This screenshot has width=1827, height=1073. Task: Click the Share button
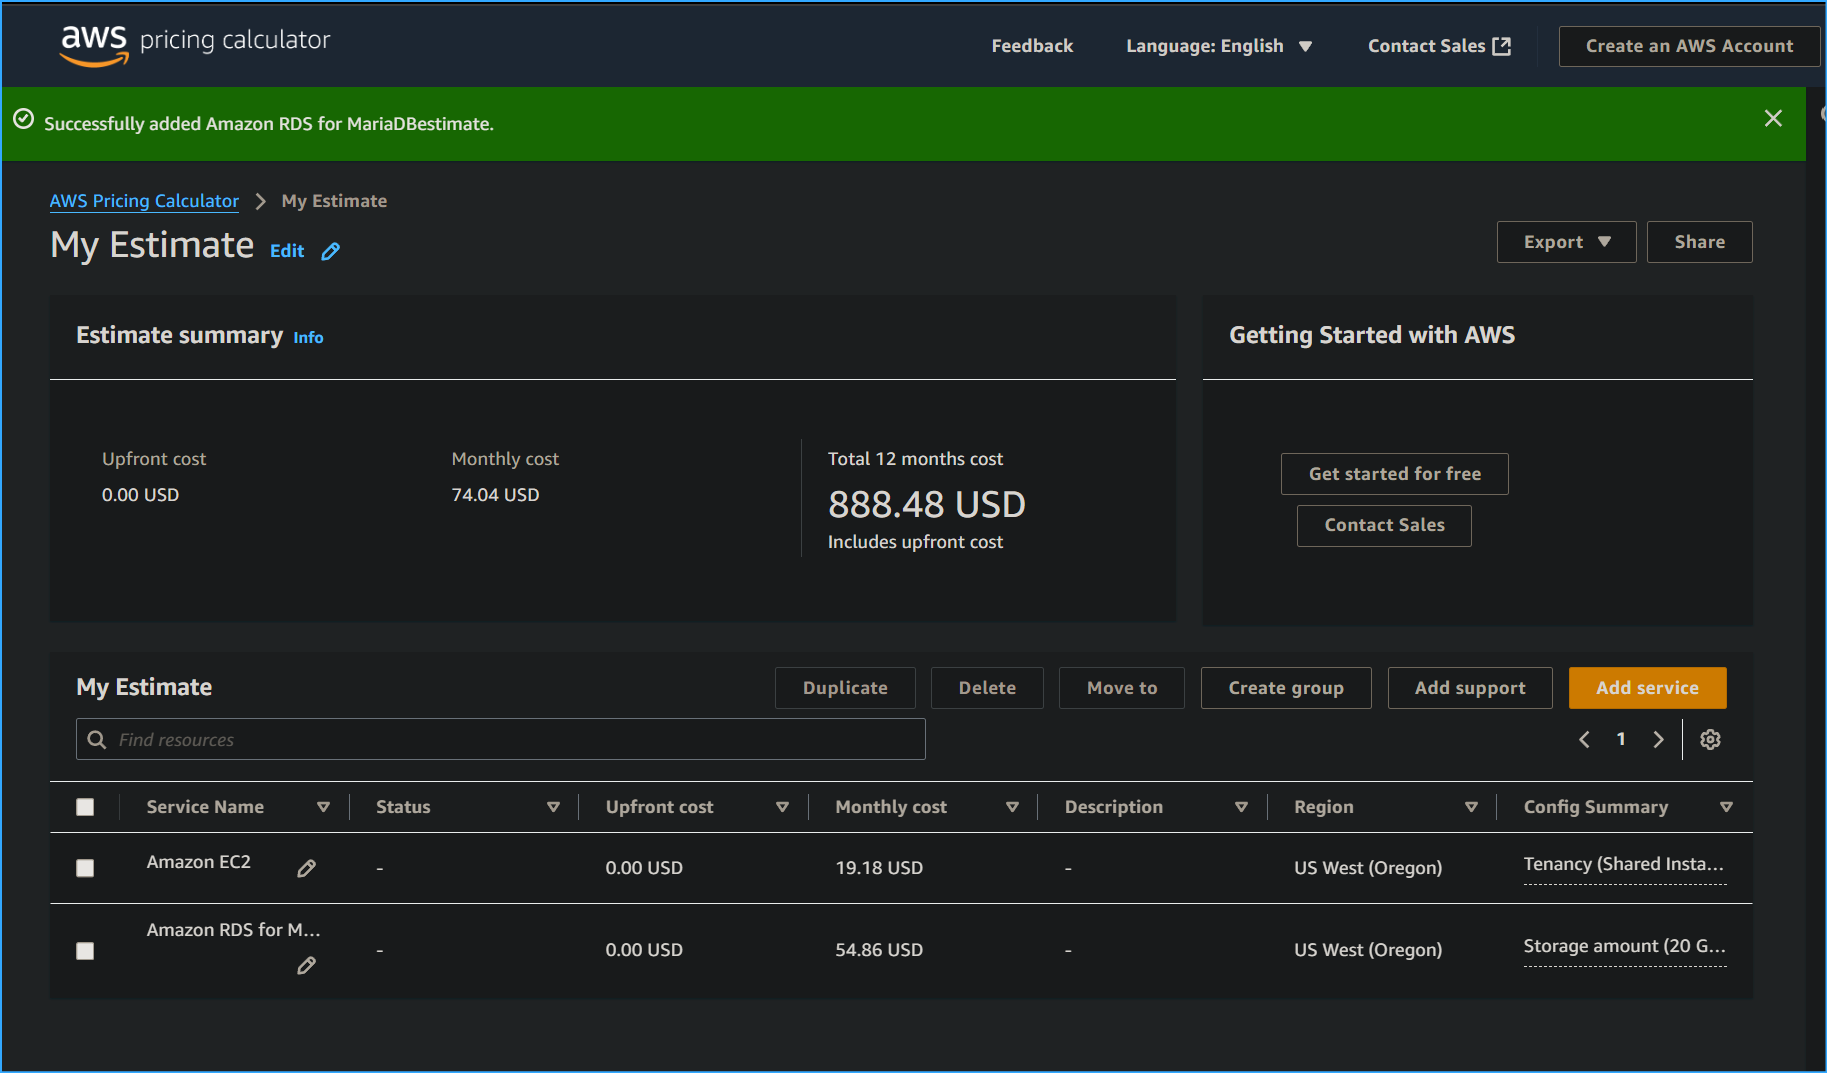tap(1699, 242)
